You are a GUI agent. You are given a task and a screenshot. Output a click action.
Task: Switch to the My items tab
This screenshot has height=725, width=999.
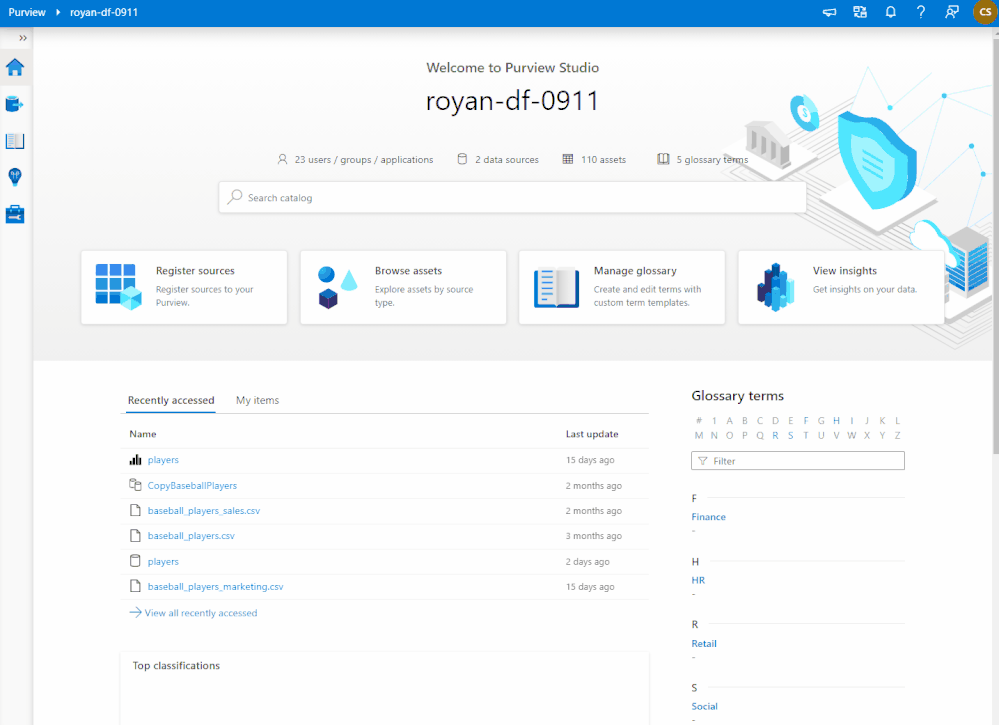[x=257, y=400]
